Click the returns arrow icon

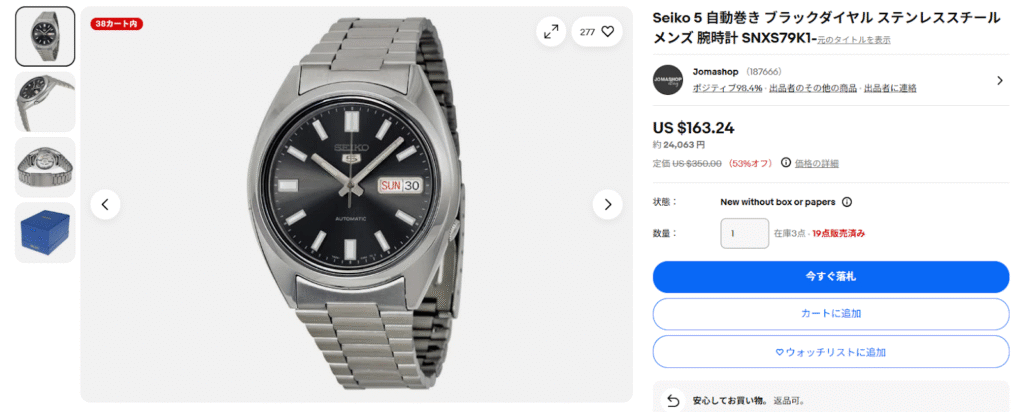pyautogui.click(x=673, y=400)
